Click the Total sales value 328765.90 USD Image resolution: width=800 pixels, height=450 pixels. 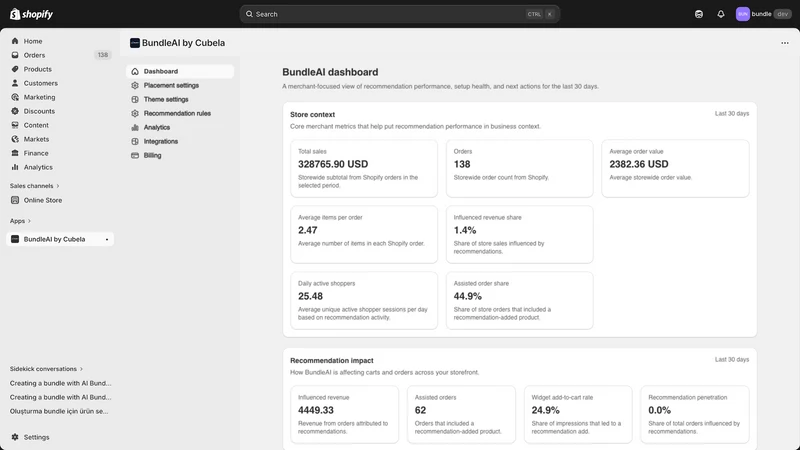point(333,164)
